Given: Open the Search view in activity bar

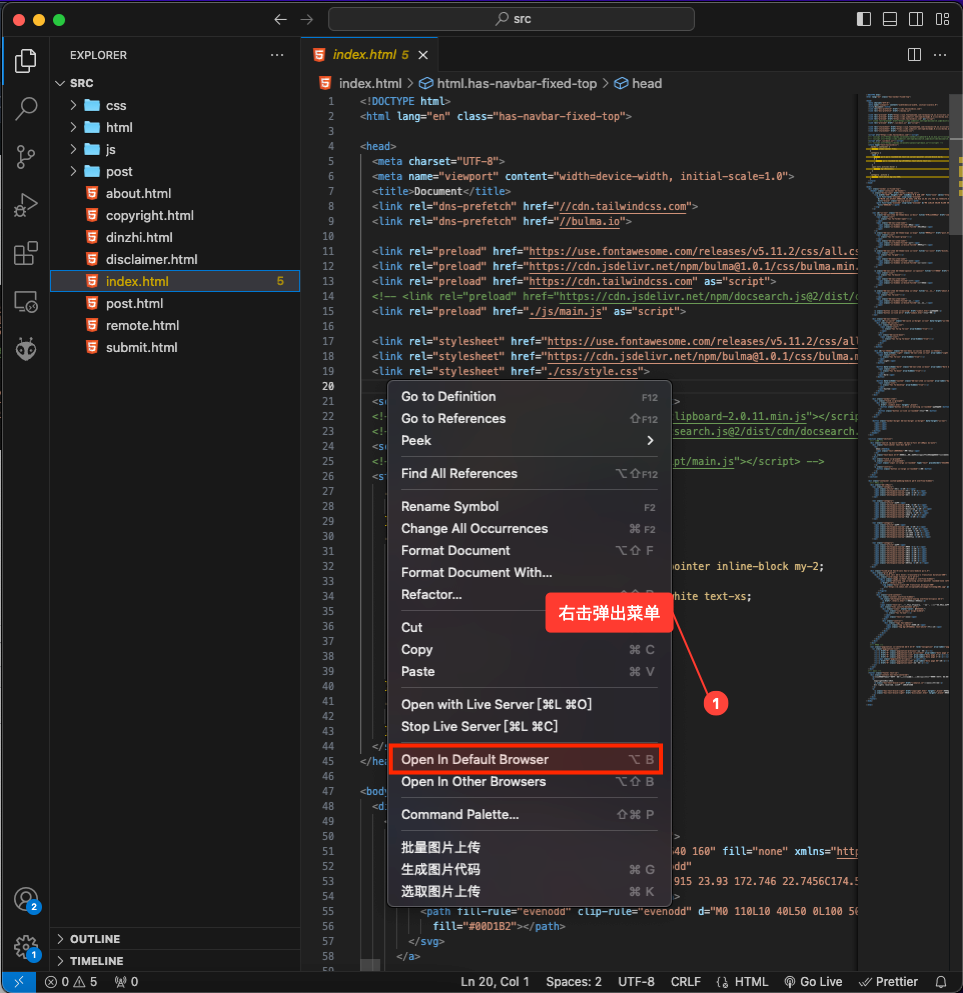Looking at the screenshot, I should click(x=25, y=109).
